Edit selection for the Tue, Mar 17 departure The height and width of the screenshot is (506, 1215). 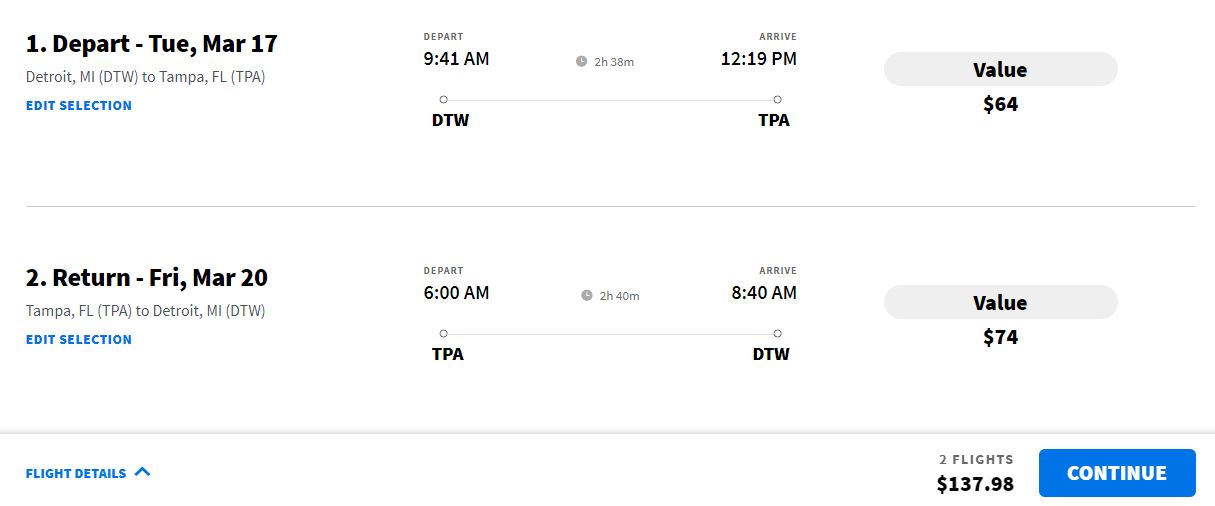[79, 106]
